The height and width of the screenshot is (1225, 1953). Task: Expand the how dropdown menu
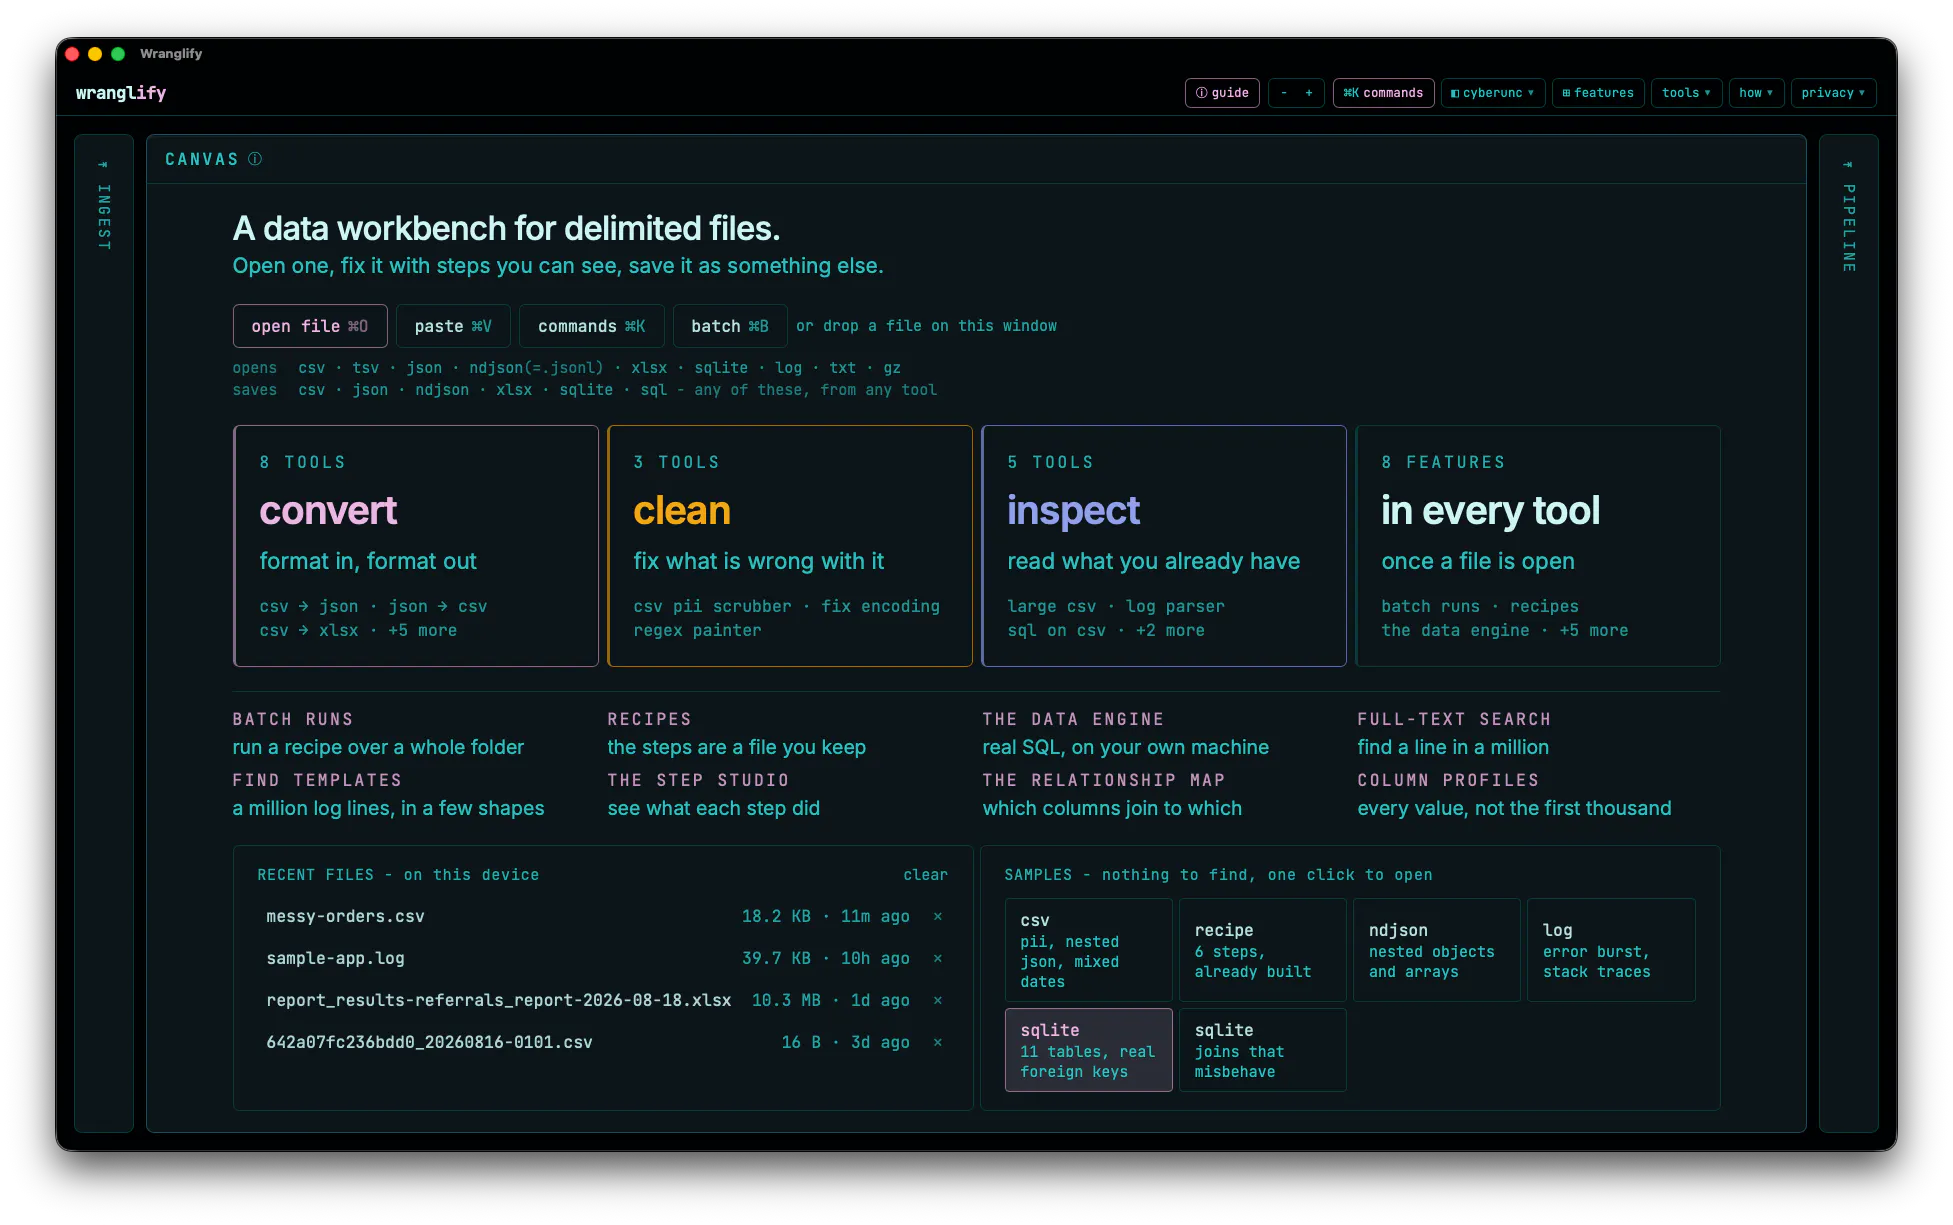point(1756,93)
